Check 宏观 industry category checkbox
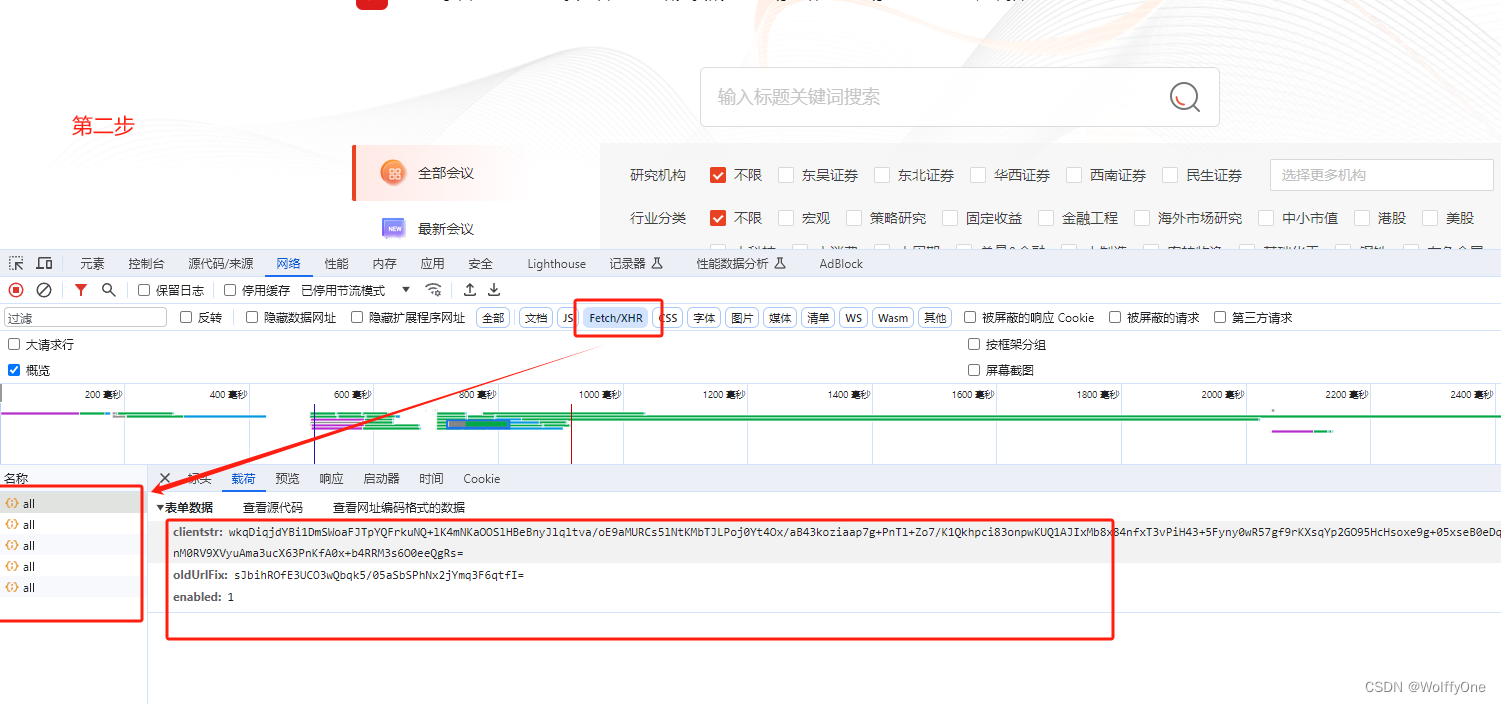1501x704 pixels. click(786, 218)
